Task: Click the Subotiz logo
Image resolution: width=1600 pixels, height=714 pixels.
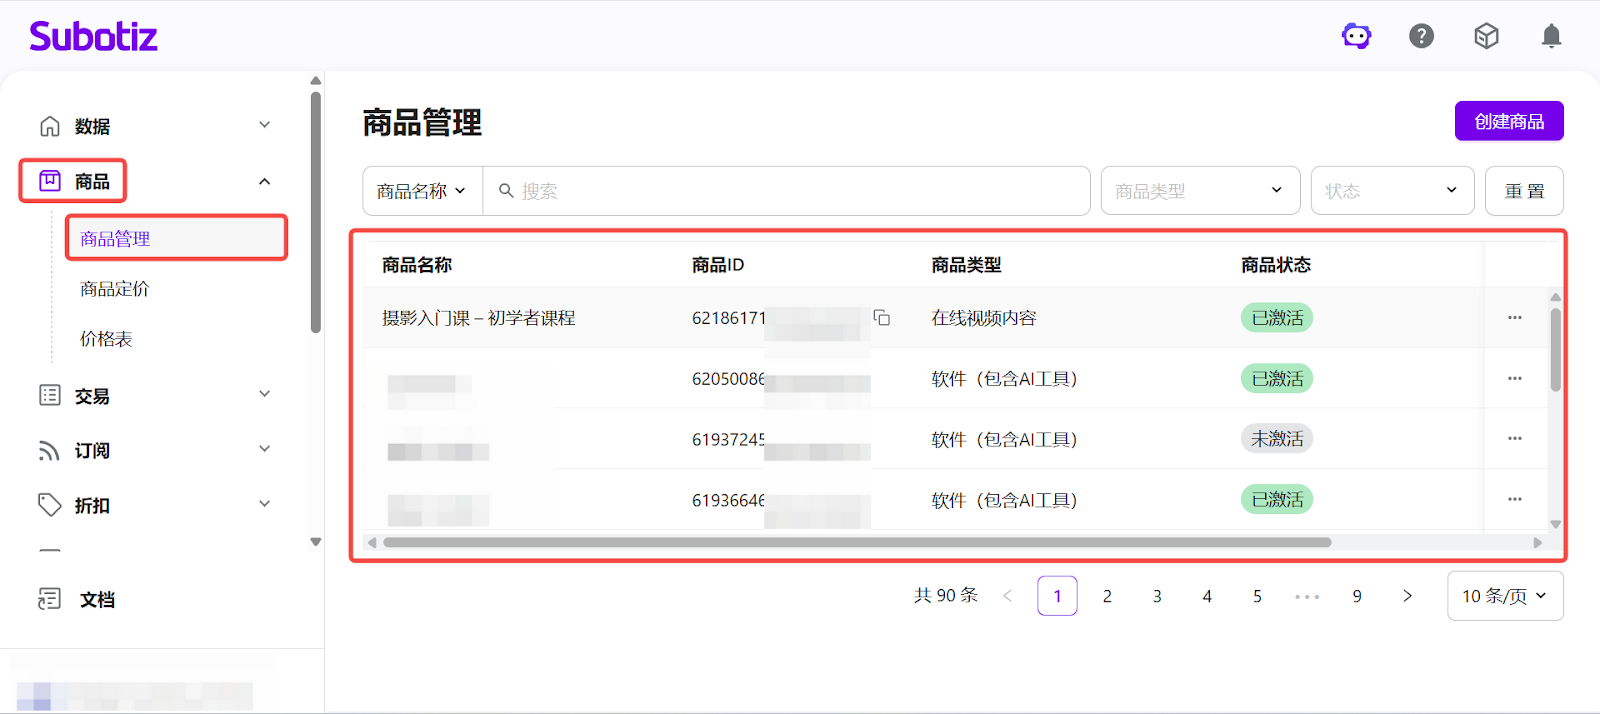Action: (93, 37)
